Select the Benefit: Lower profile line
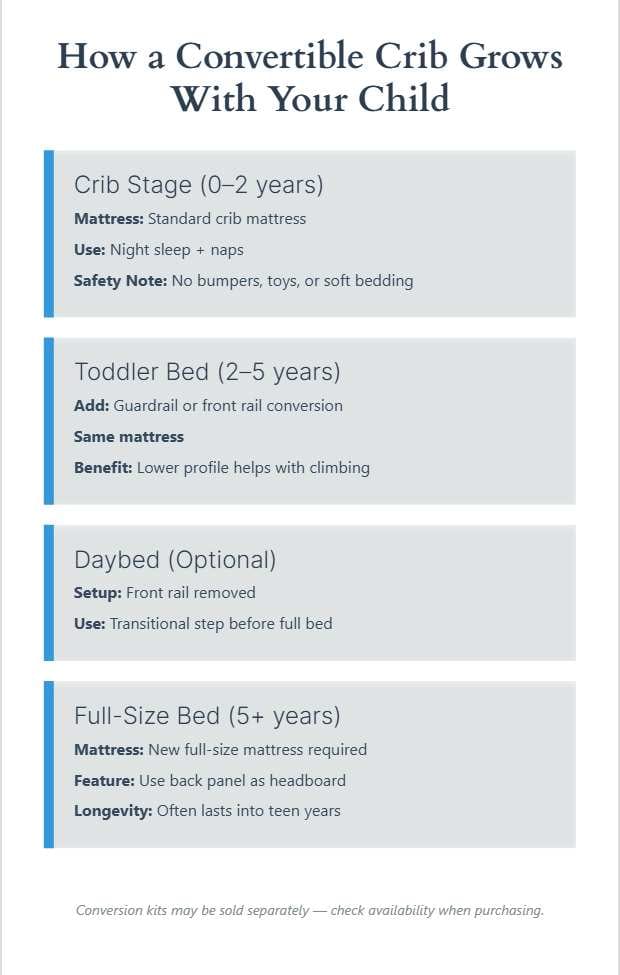 222,468
